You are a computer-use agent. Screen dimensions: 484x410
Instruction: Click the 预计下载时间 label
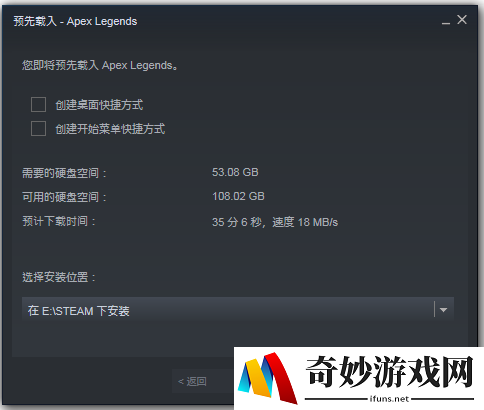coord(59,221)
